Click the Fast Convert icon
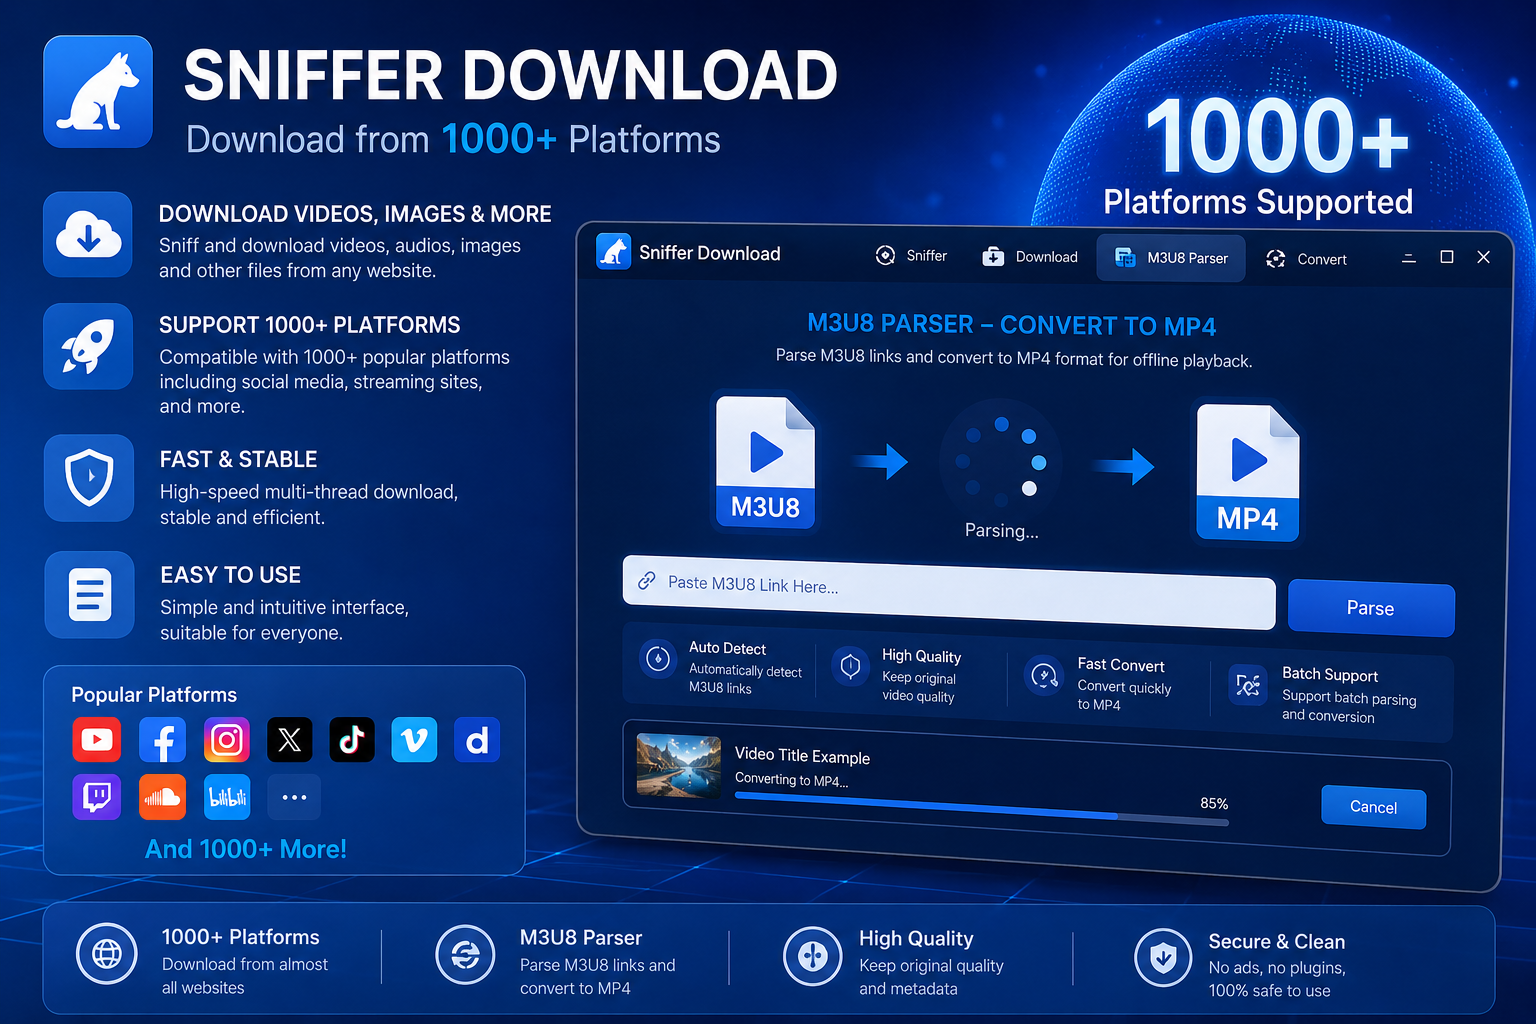 click(x=1044, y=676)
